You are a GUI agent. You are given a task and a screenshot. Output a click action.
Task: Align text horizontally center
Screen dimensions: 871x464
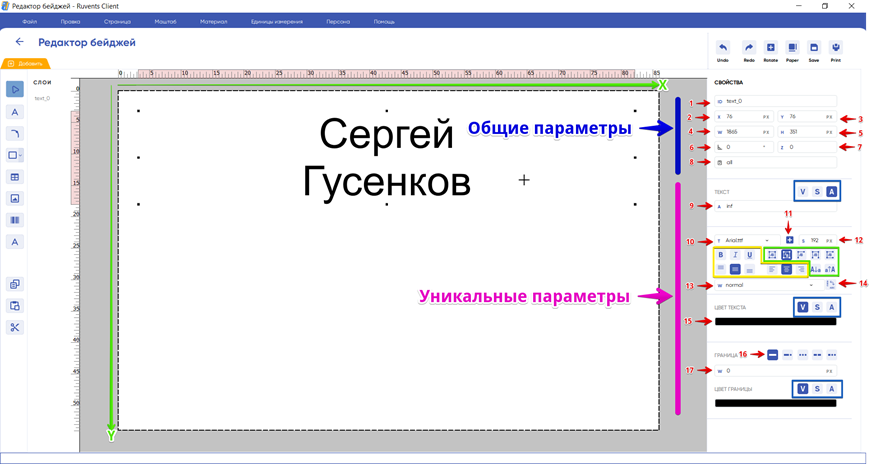point(786,270)
